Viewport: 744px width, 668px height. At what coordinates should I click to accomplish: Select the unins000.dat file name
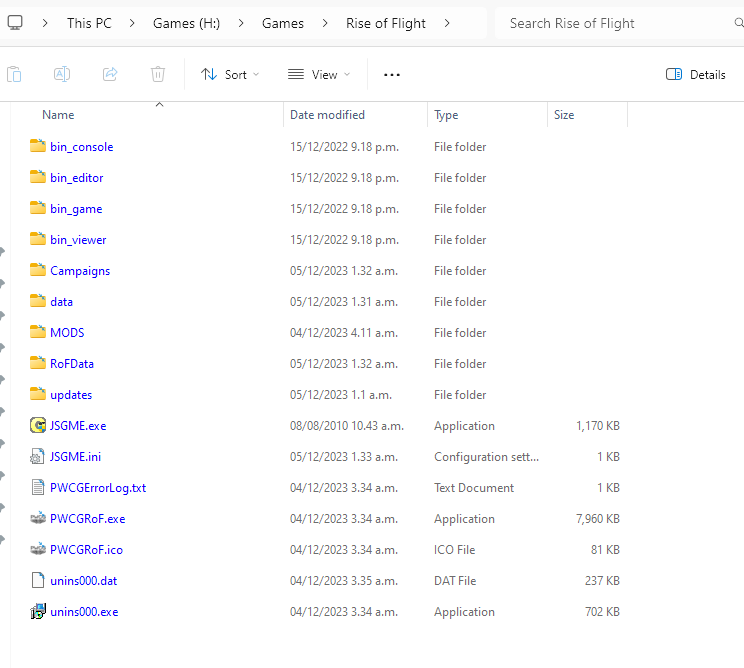pyautogui.click(x=84, y=581)
